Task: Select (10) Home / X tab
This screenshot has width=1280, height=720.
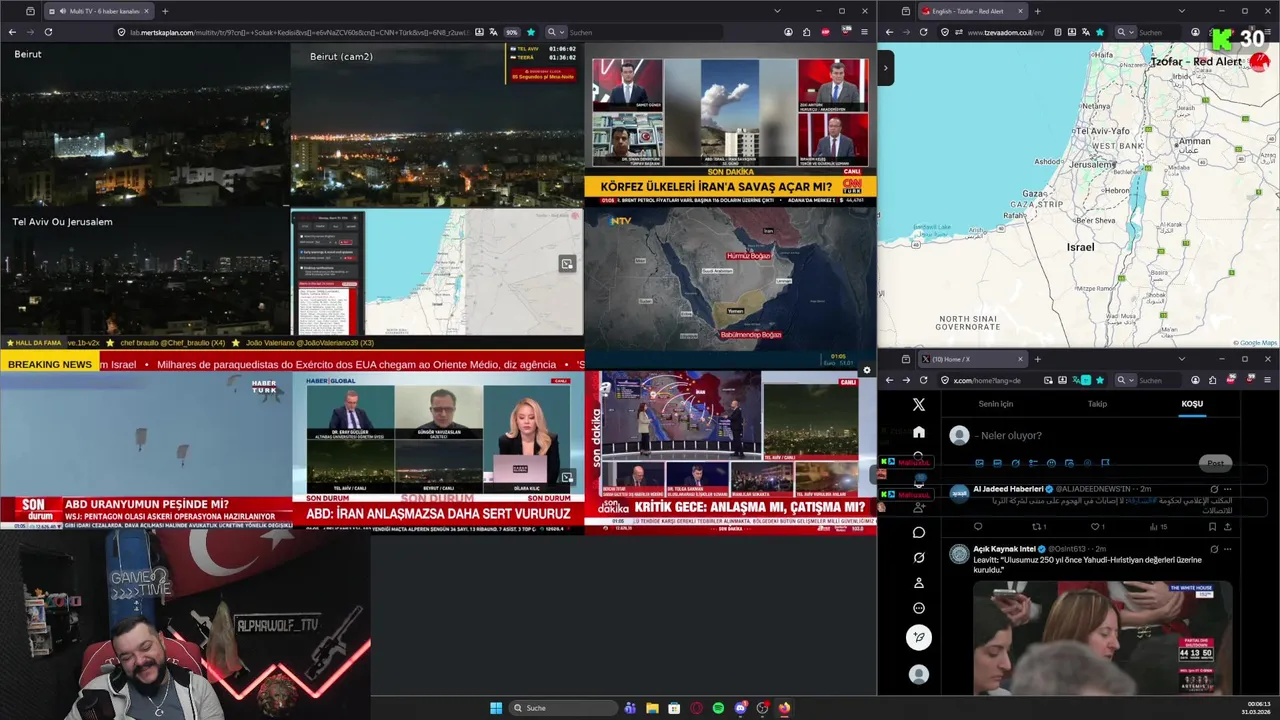Action: 972,359
